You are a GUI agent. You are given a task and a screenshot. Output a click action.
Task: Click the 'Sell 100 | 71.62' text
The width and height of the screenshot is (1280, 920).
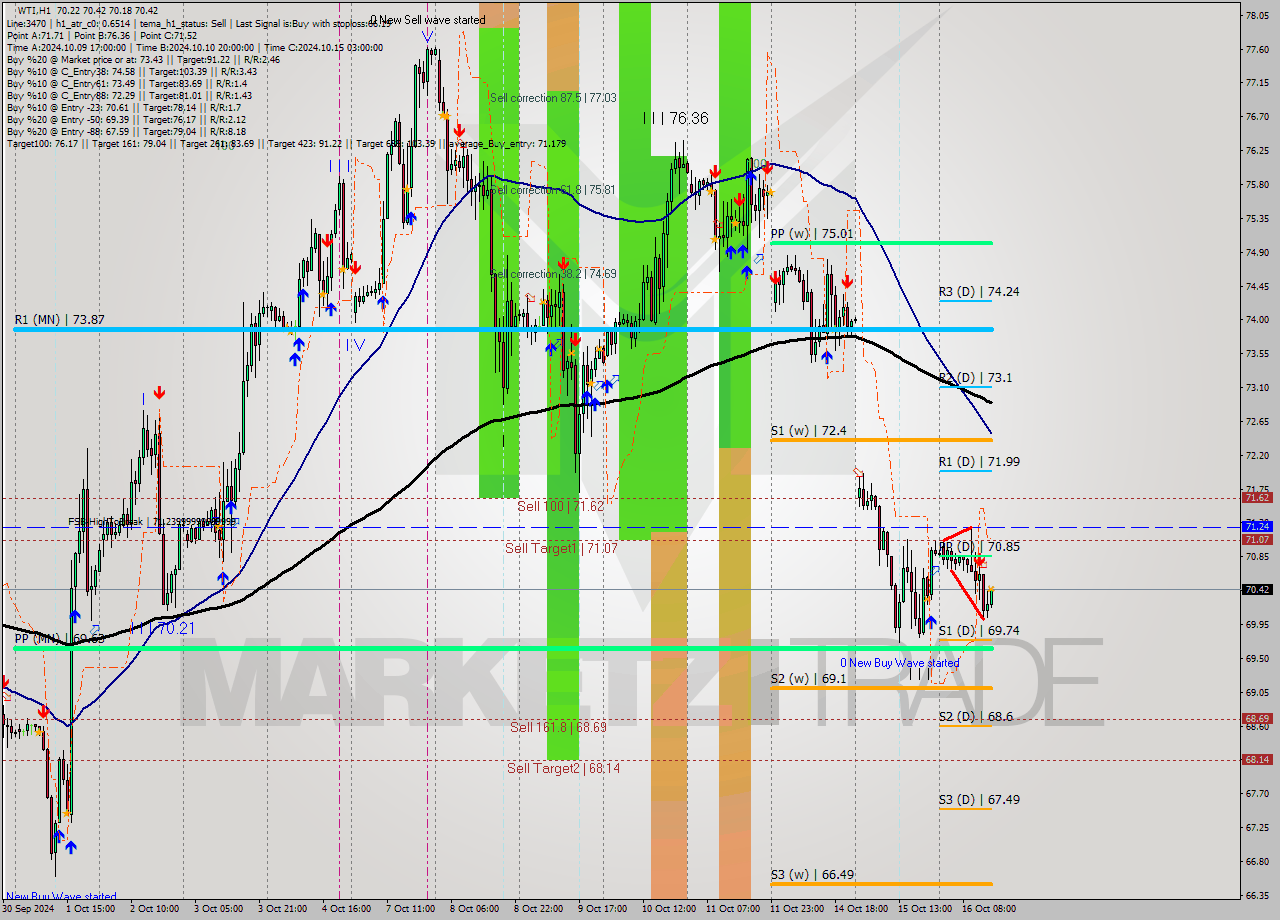pyautogui.click(x=560, y=507)
